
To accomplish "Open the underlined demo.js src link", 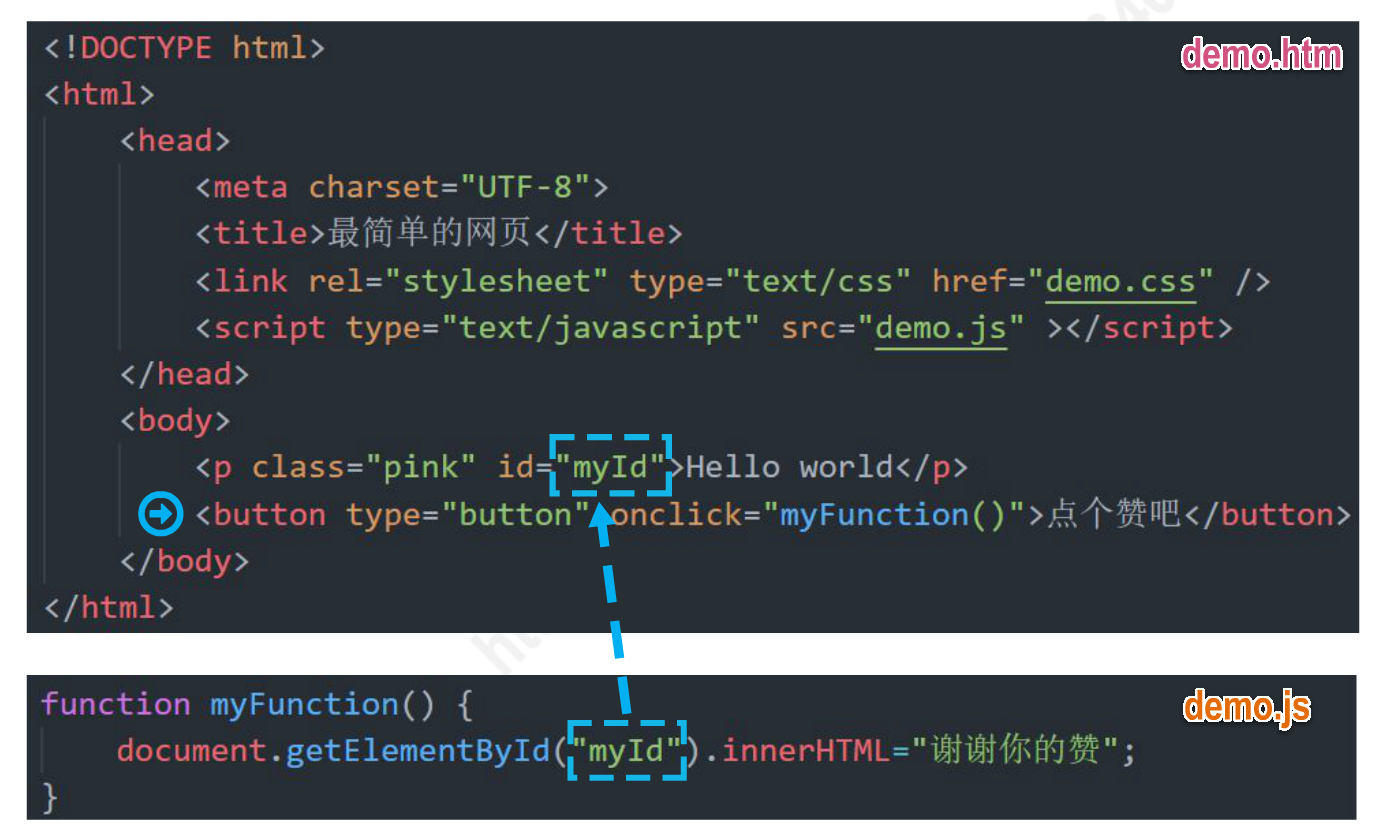I will 940,328.
